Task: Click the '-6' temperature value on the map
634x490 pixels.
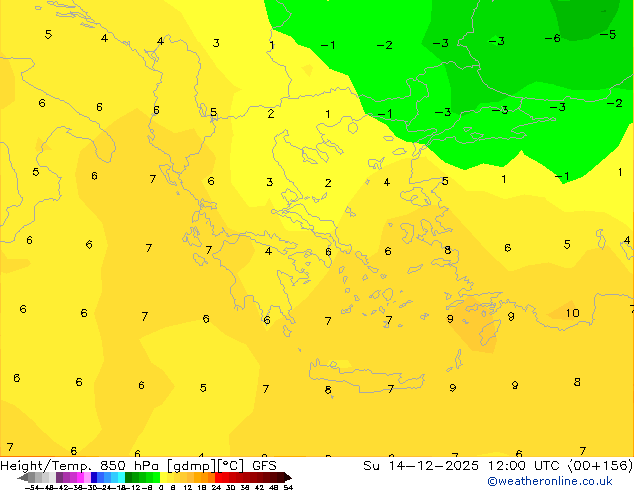Action: (x=552, y=38)
